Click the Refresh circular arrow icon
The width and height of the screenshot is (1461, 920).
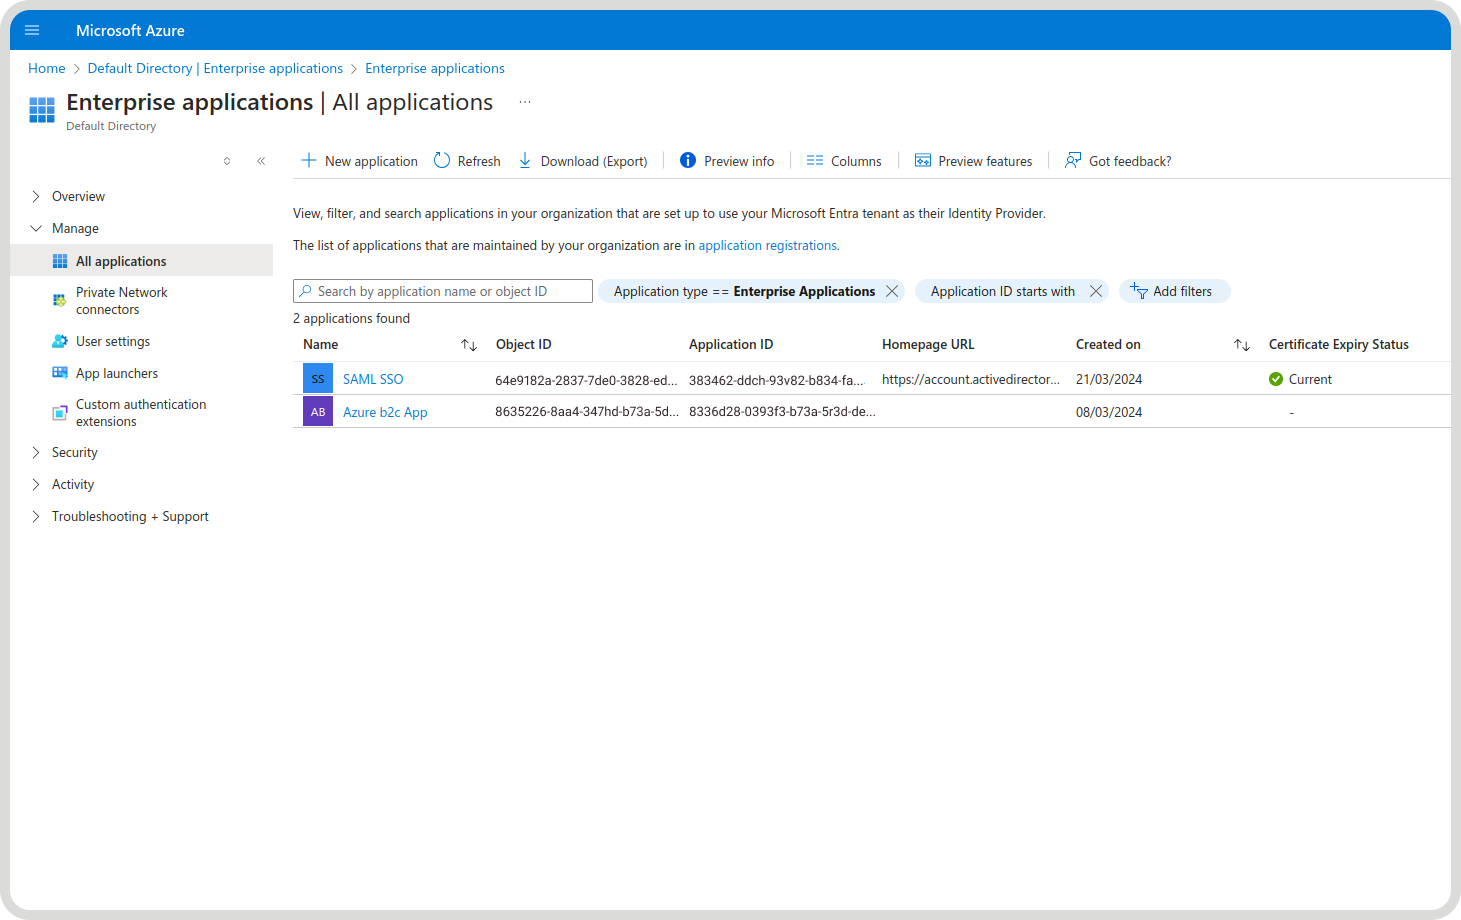coord(442,160)
